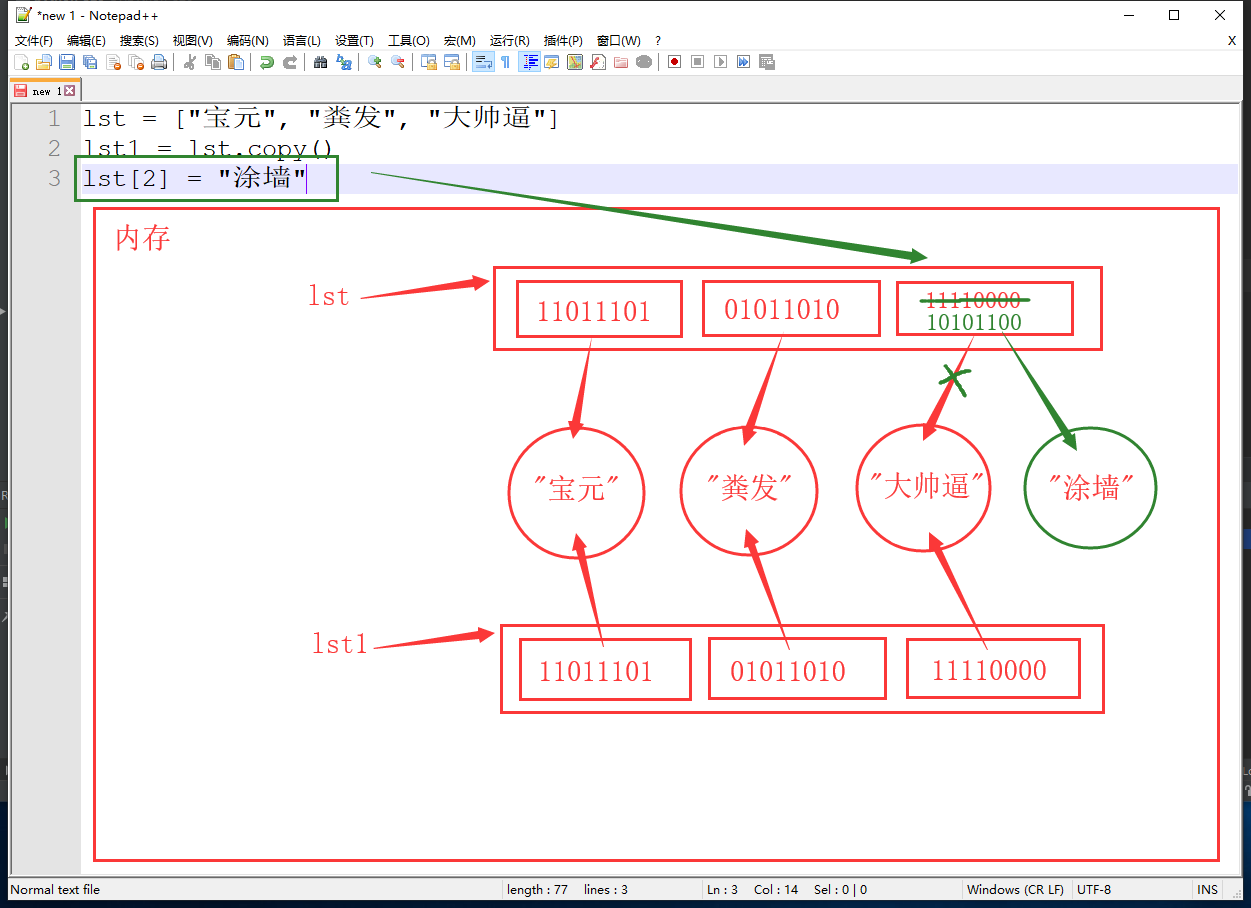Screen dimensions: 1251x908
Task: Save the current document via toolbar
Action: (x=67, y=62)
